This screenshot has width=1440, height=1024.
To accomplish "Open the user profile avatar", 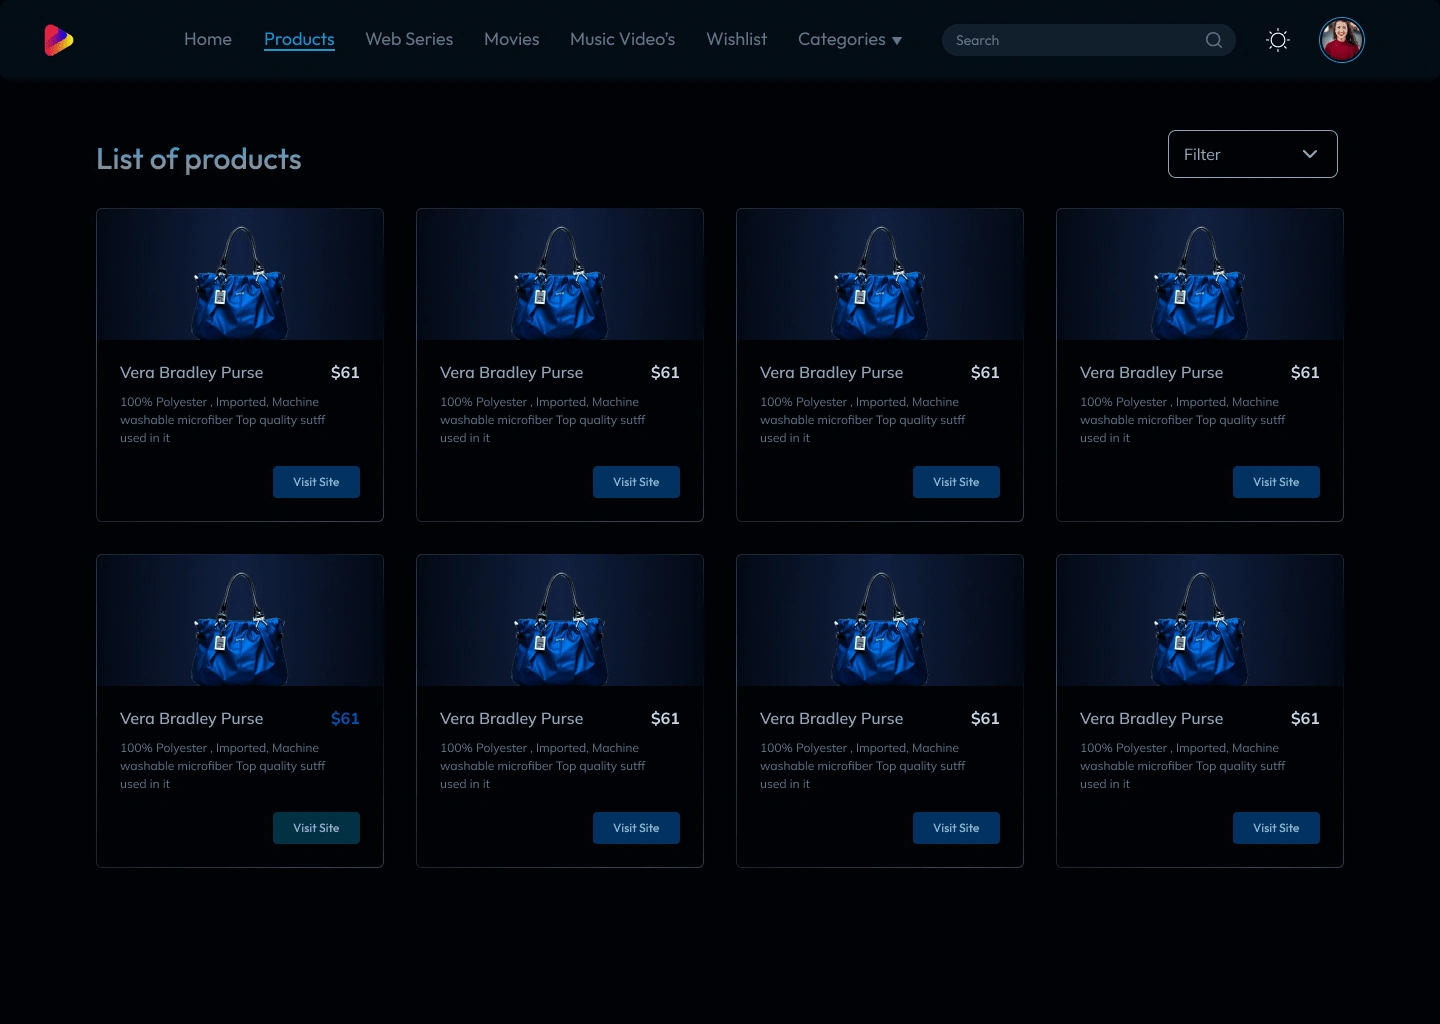I will click(1341, 40).
